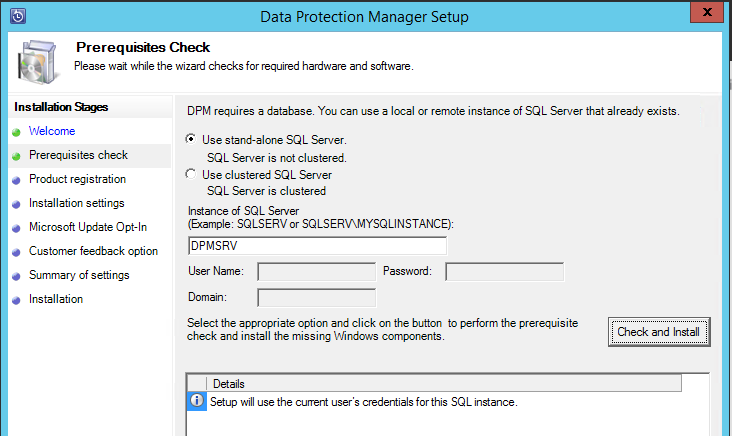Click the DPM title bar clock icon
The height and width of the screenshot is (436, 732).
coord(18,16)
